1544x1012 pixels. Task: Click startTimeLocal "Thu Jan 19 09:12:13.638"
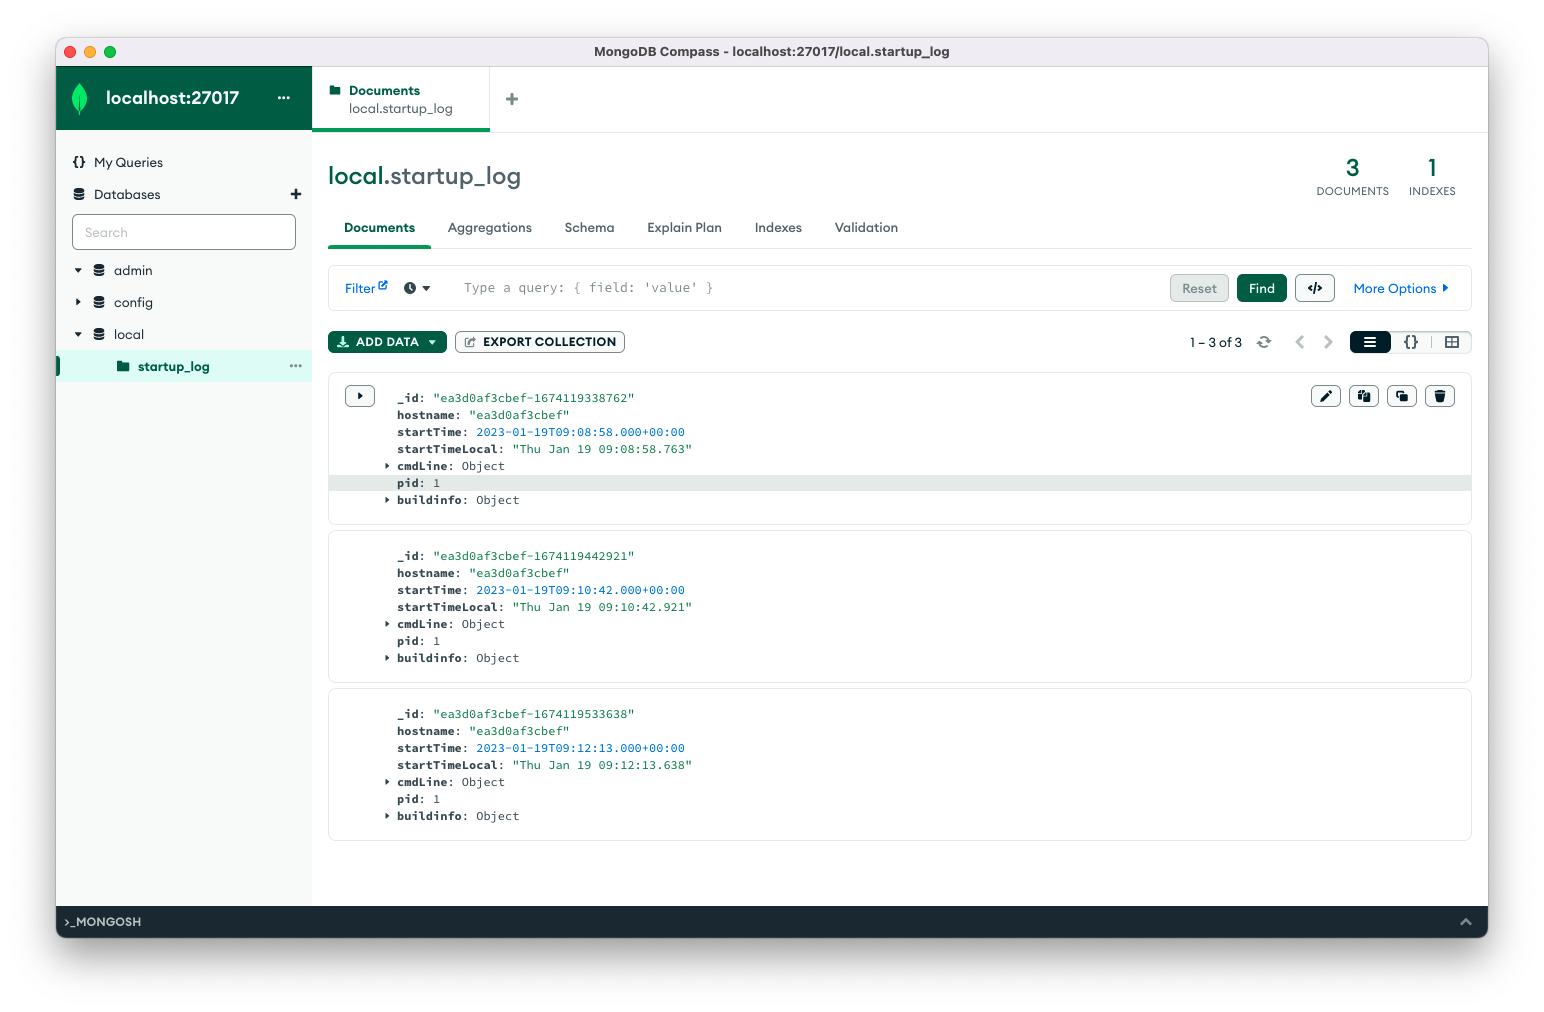602,765
